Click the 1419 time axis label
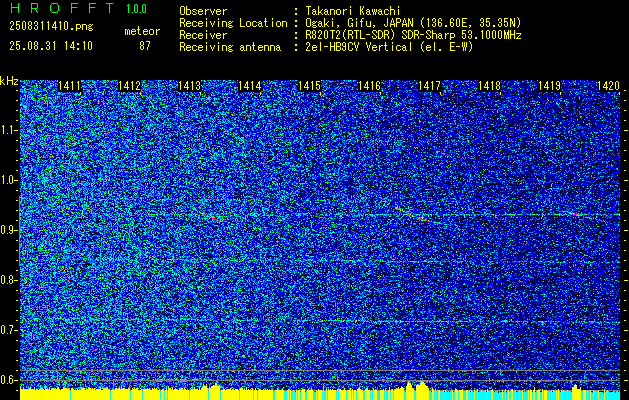 tap(549, 86)
